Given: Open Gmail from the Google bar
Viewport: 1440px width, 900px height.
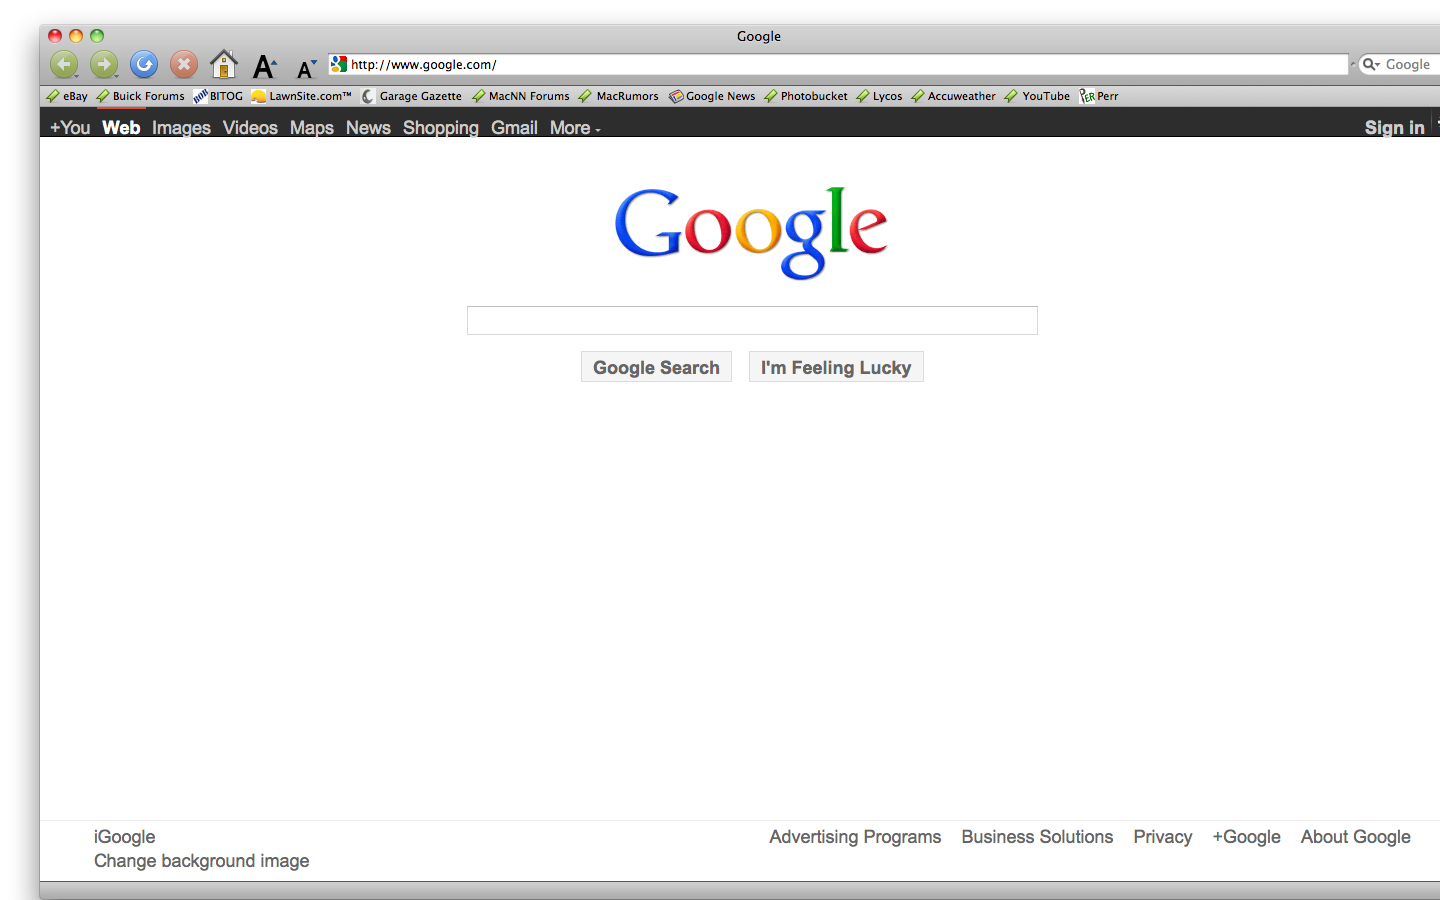Looking at the screenshot, I should [x=514, y=127].
